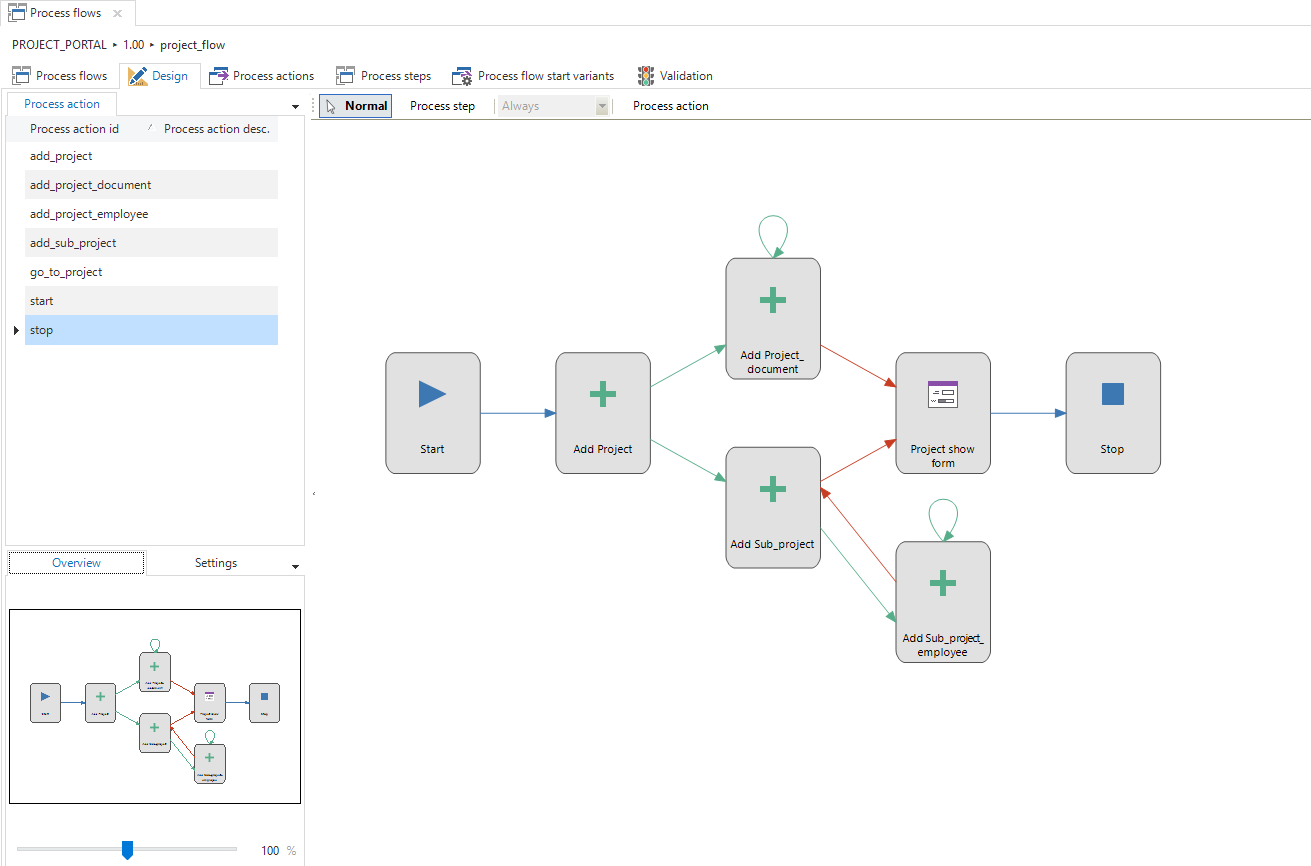Click the Start node play icon

pyautogui.click(x=432, y=394)
